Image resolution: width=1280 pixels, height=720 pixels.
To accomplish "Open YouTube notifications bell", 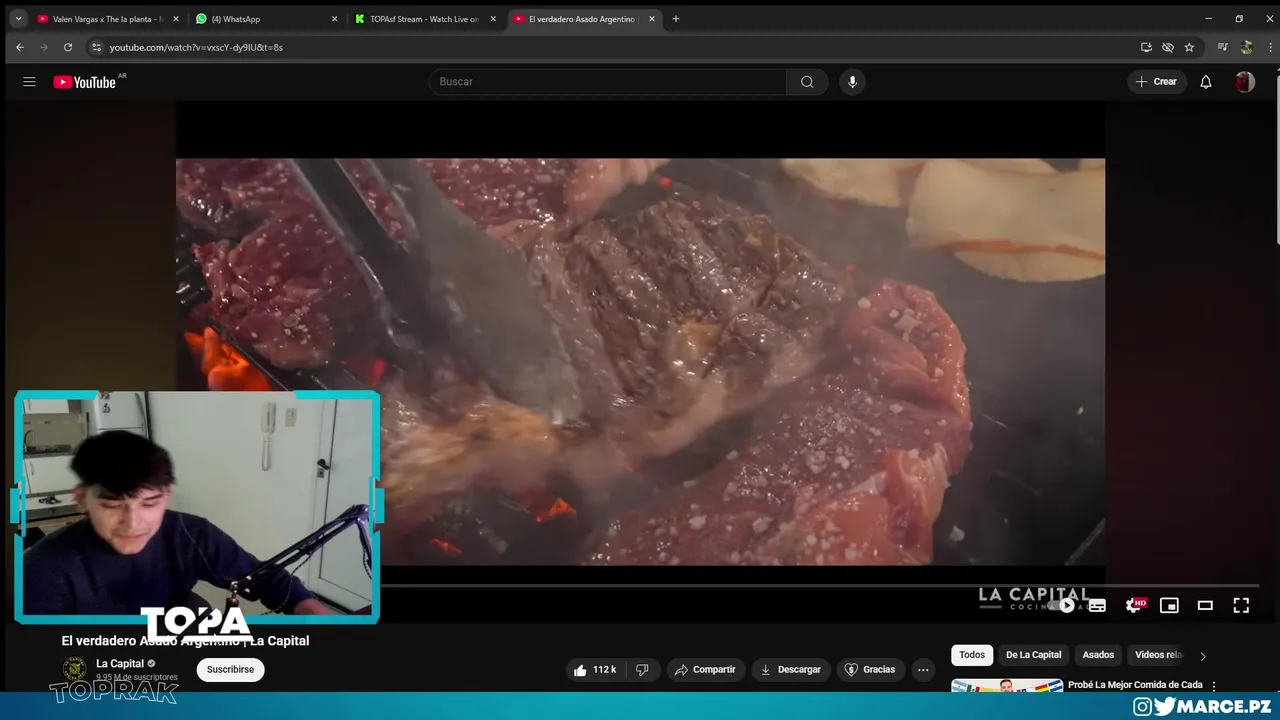I will click(x=1206, y=82).
